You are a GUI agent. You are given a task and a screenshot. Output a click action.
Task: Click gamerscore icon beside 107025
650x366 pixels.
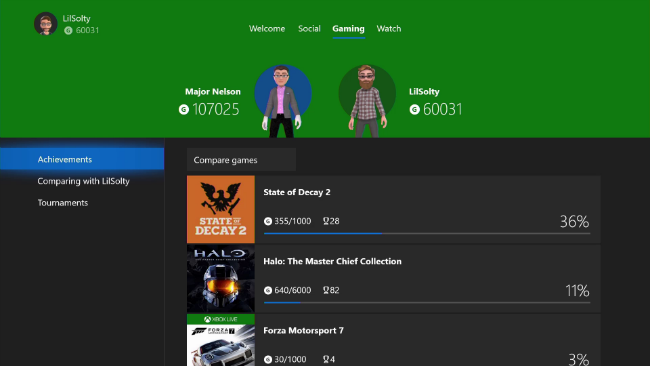coord(184,109)
